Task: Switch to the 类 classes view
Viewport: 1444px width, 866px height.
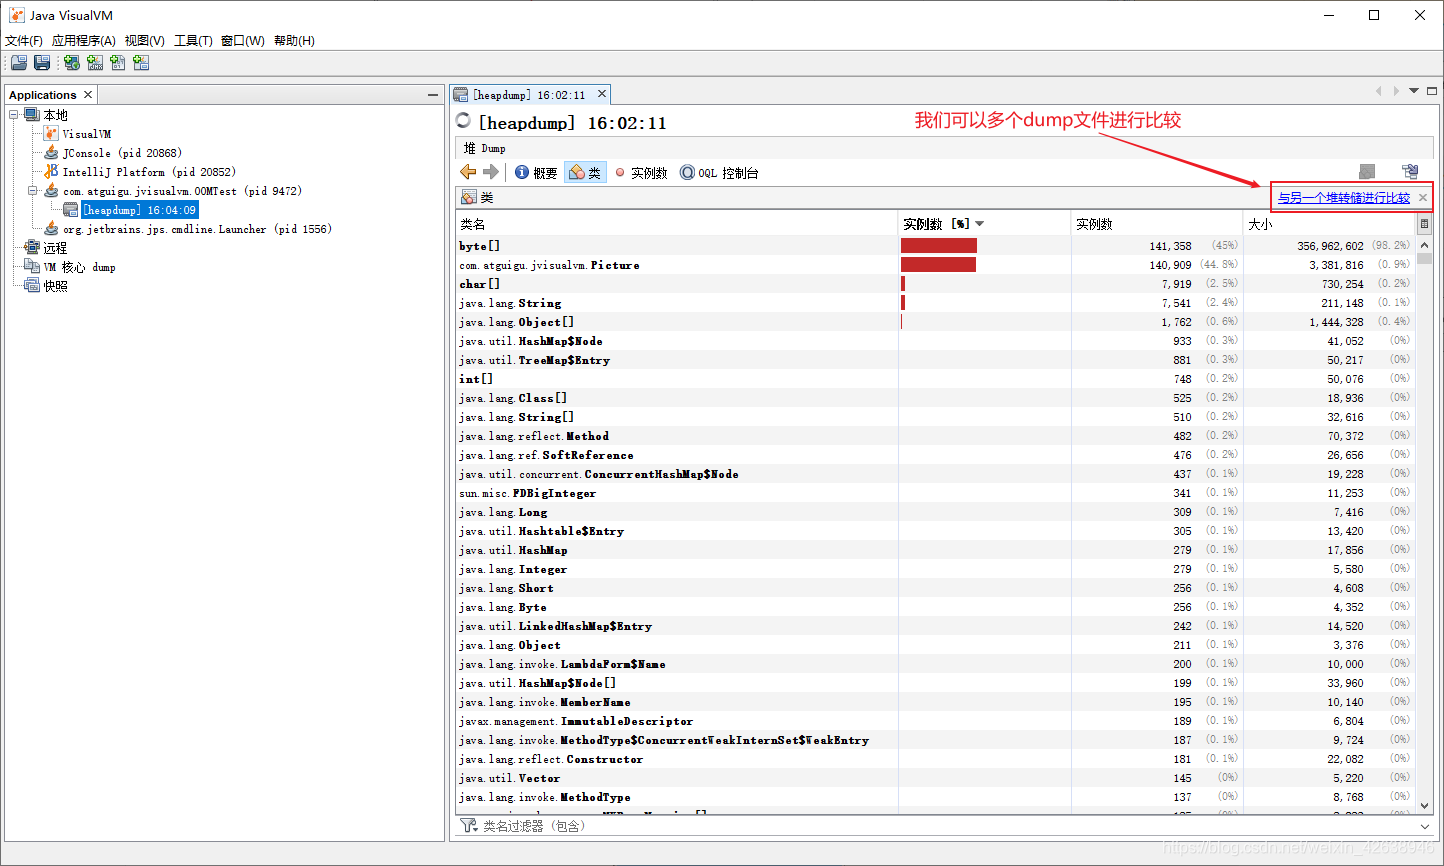Action: click(x=585, y=172)
